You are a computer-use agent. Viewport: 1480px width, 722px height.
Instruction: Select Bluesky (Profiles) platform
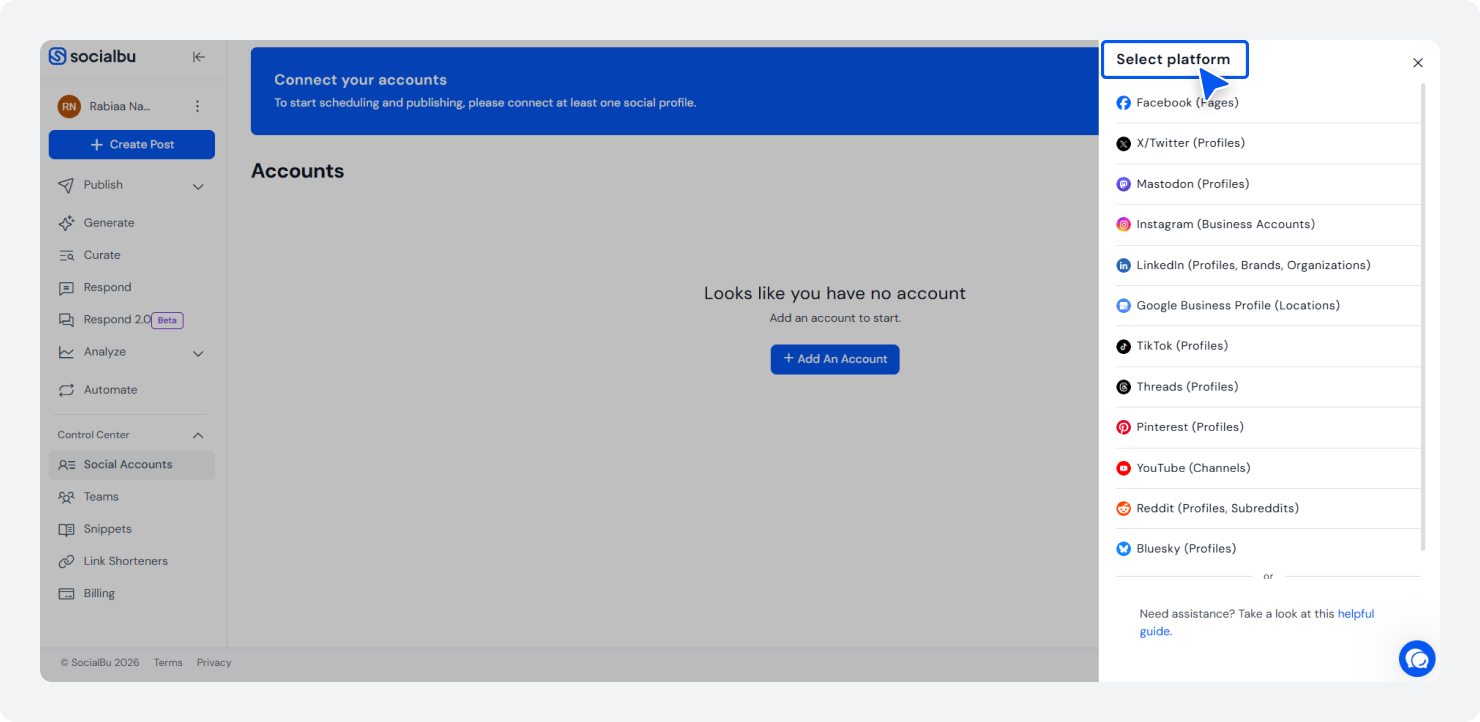coord(1268,549)
